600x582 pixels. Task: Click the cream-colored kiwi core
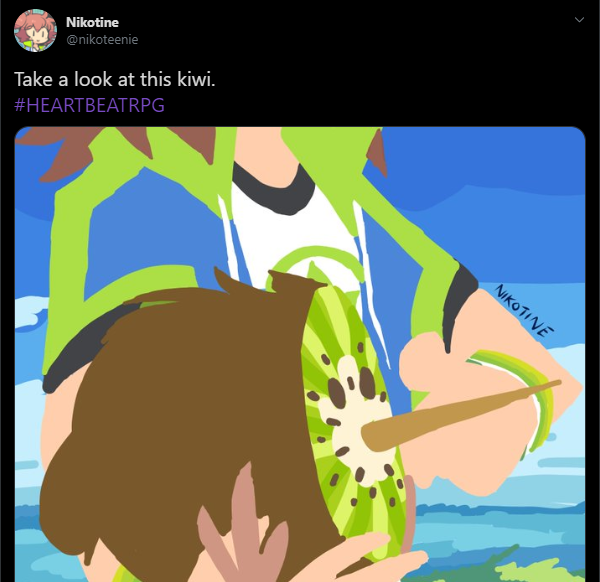(x=356, y=421)
